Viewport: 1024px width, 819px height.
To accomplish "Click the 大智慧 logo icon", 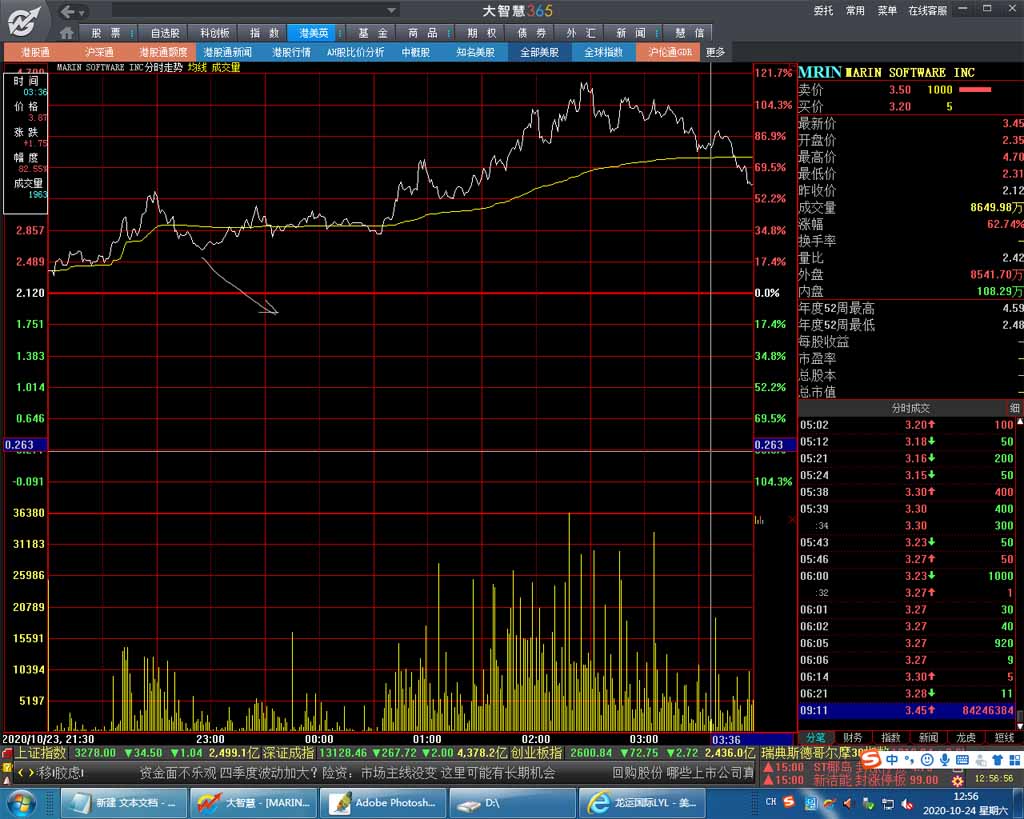I will (x=24, y=21).
